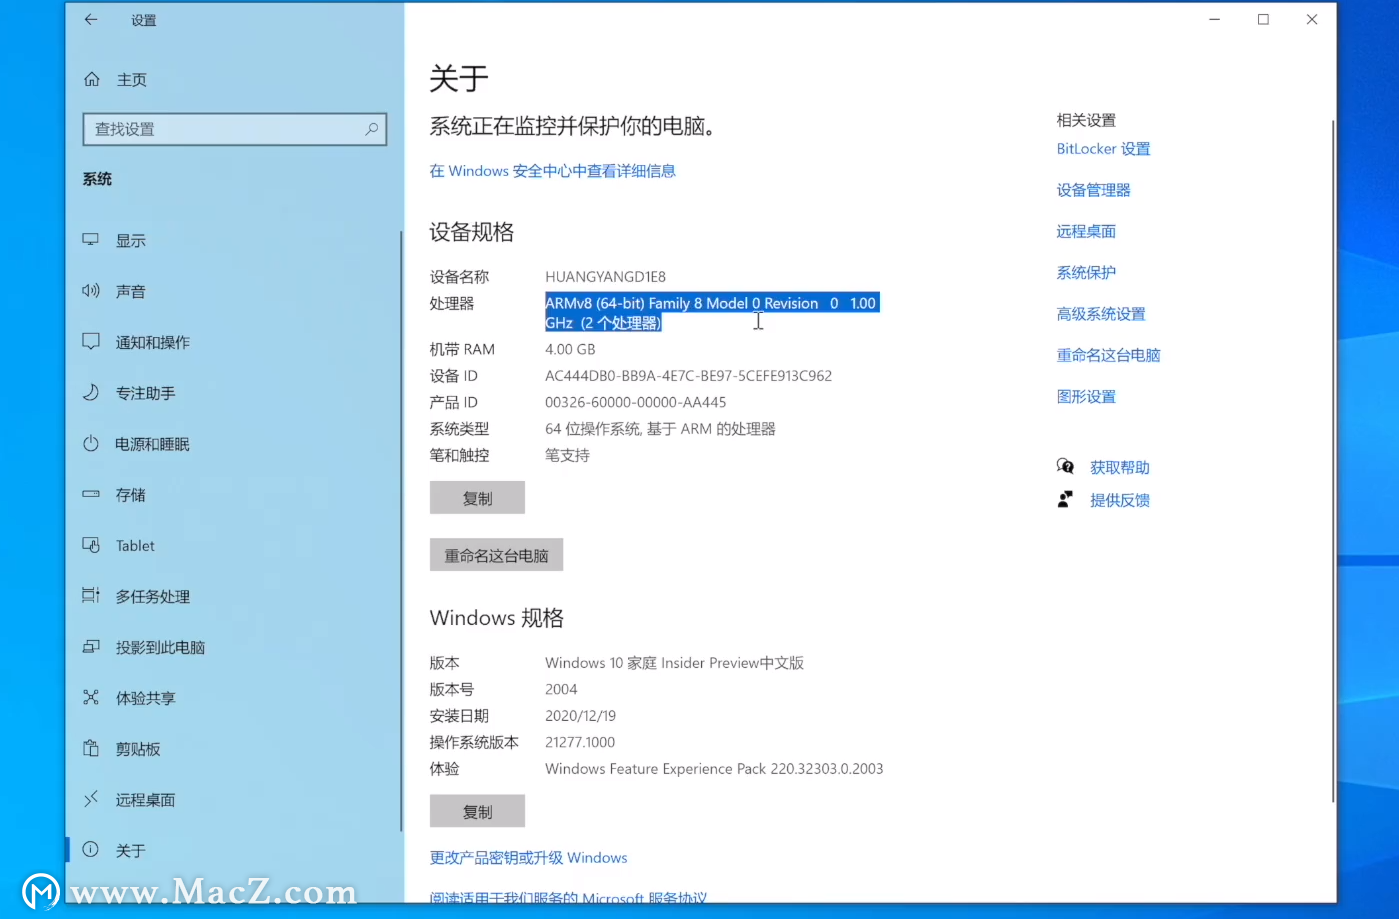Click the main page vertical scrollbar

click(1332, 460)
